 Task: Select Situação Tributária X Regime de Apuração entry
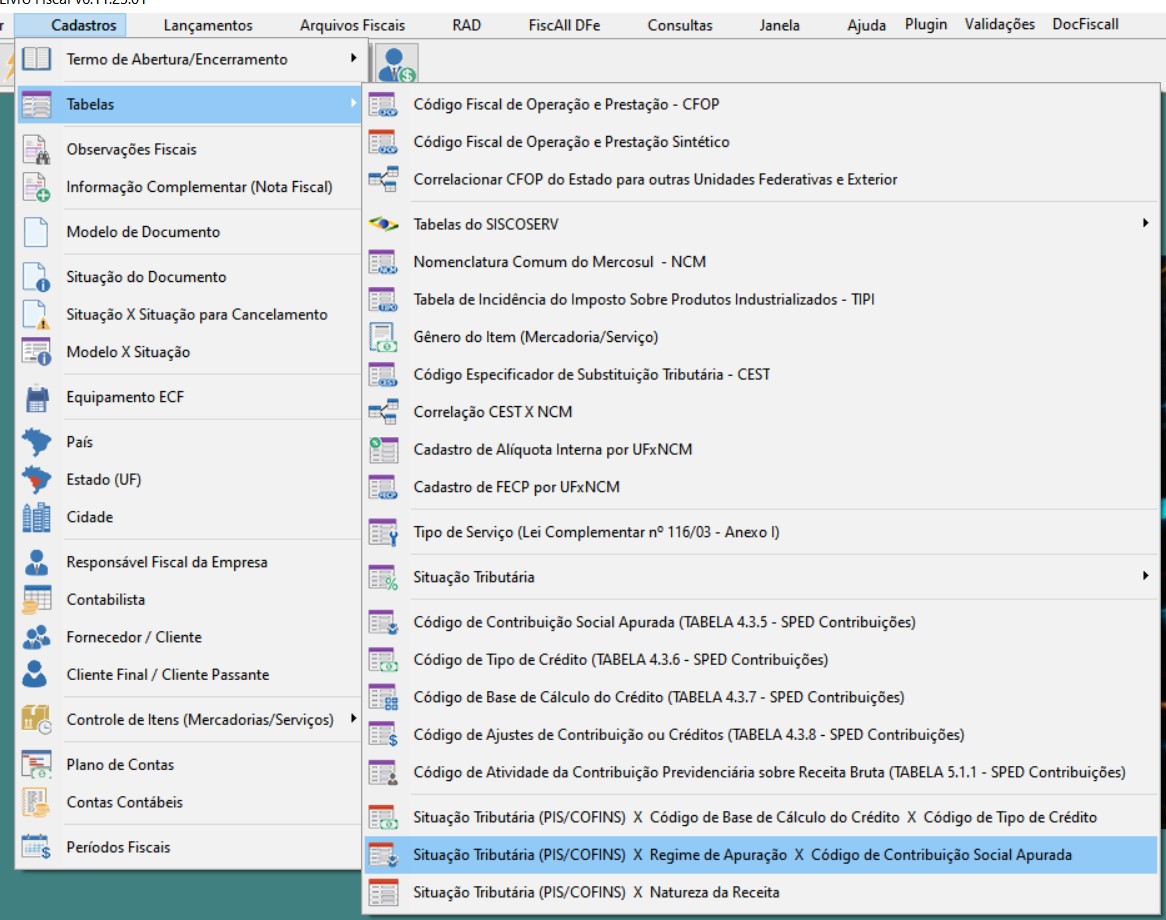click(x=761, y=855)
